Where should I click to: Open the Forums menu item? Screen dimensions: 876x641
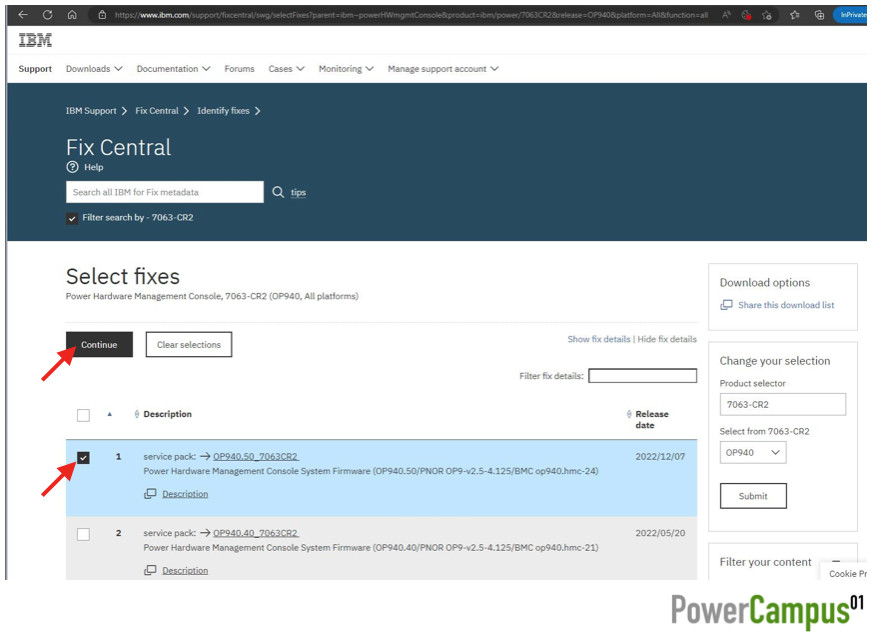point(239,69)
